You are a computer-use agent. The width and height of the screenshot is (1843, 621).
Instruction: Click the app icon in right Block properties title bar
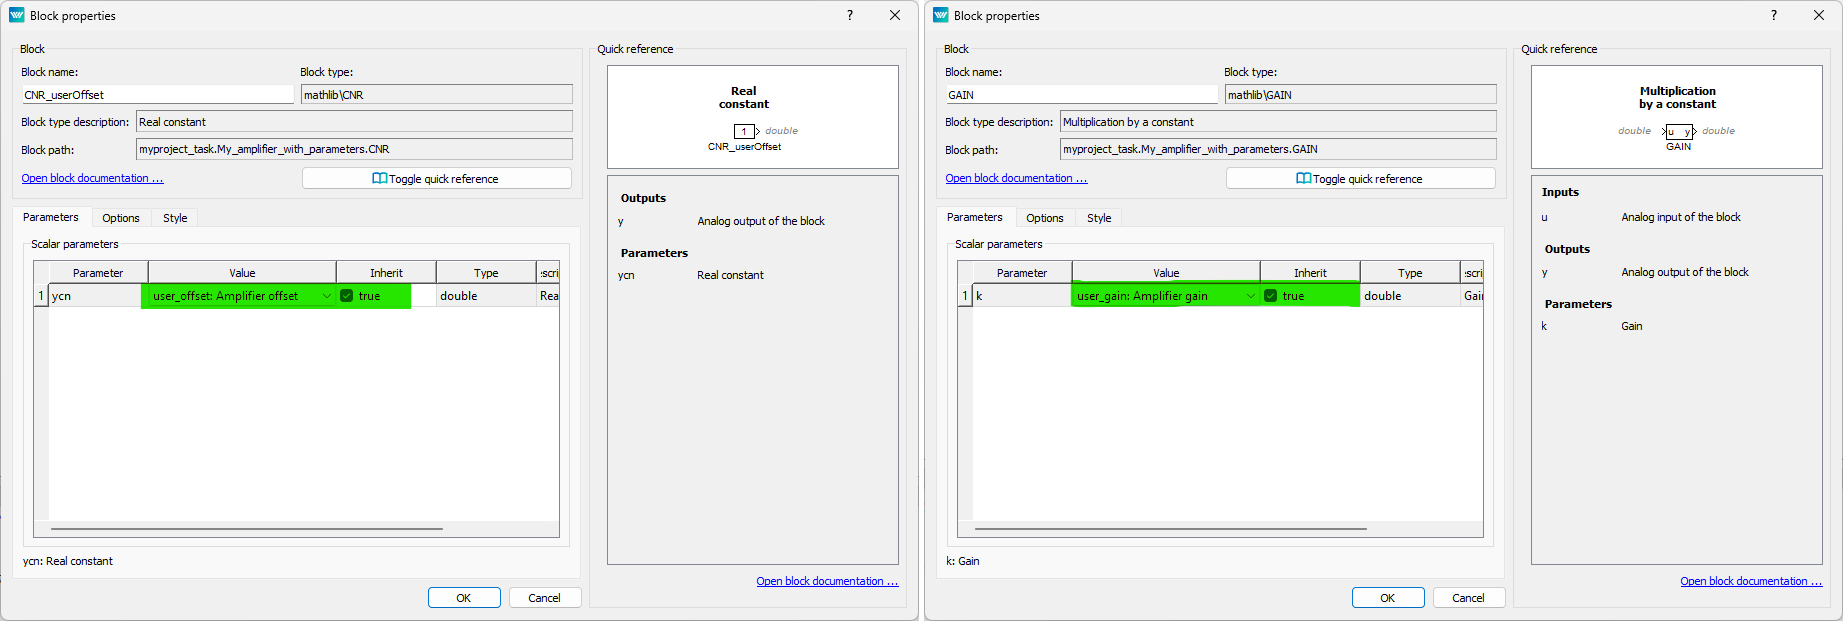tap(941, 15)
